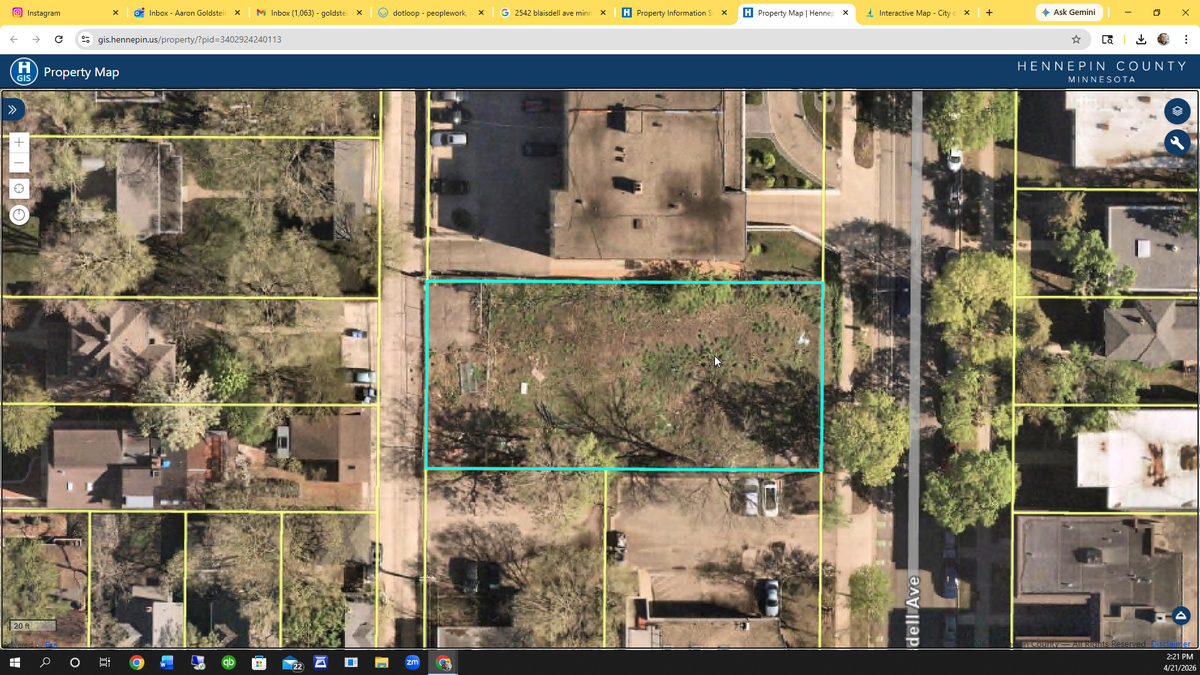Open the map layers panel icon

click(x=1177, y=111)
